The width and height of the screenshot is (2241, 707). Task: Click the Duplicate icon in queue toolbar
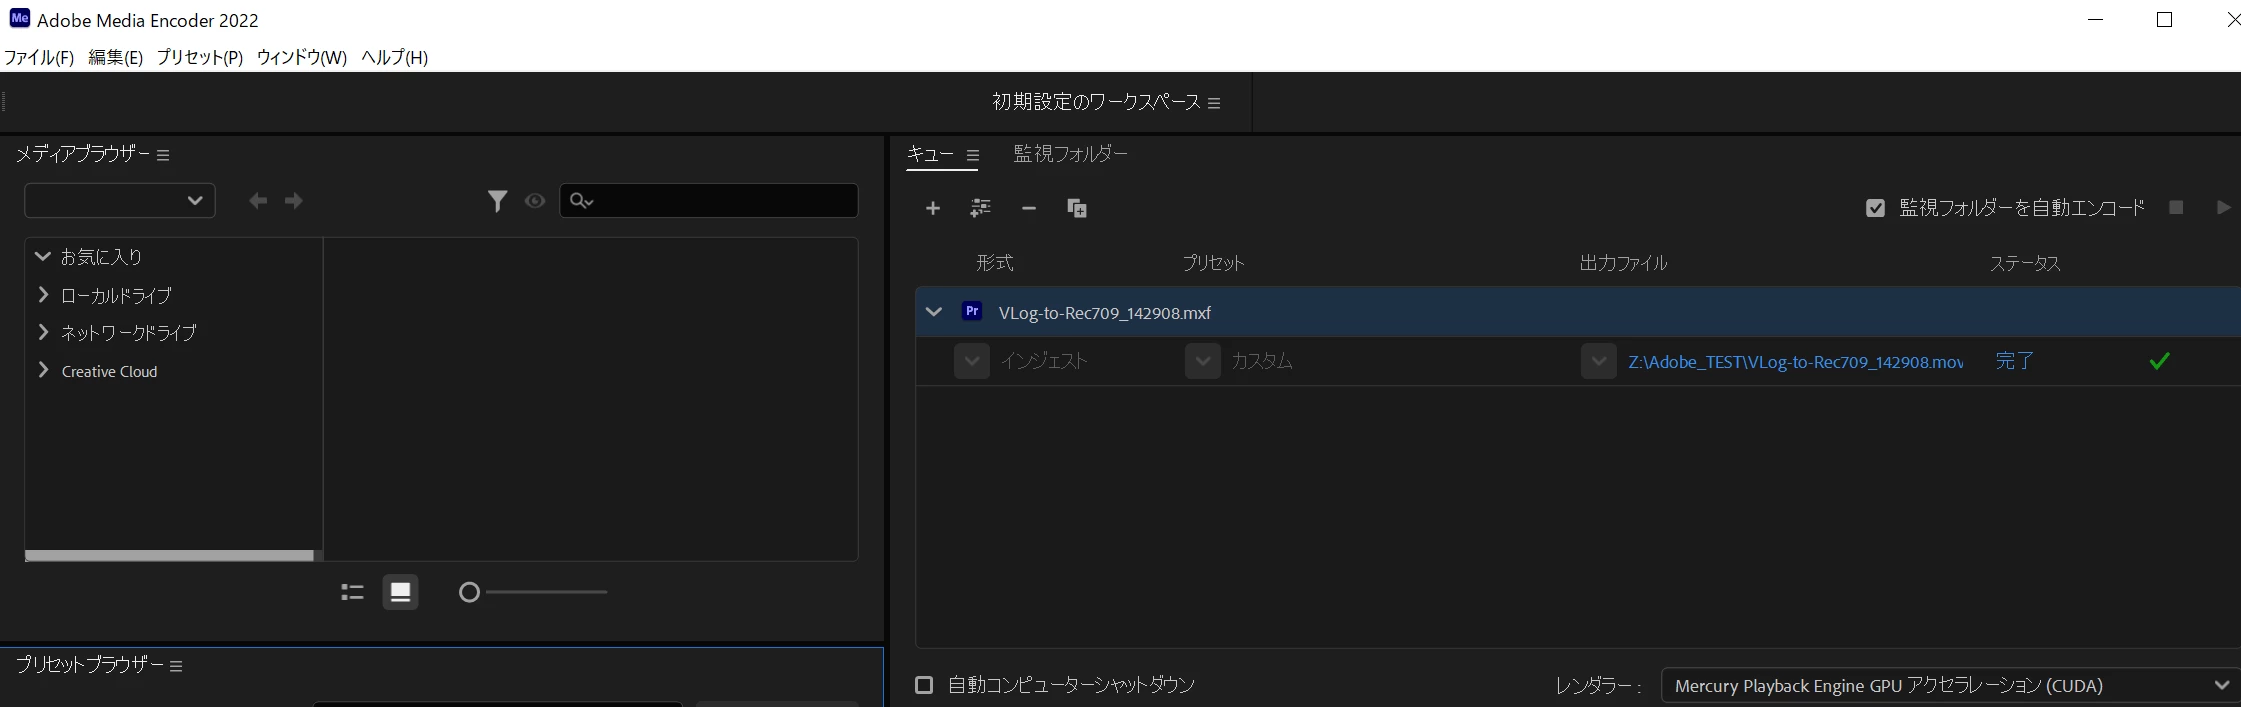click(x=1077, y=208)
